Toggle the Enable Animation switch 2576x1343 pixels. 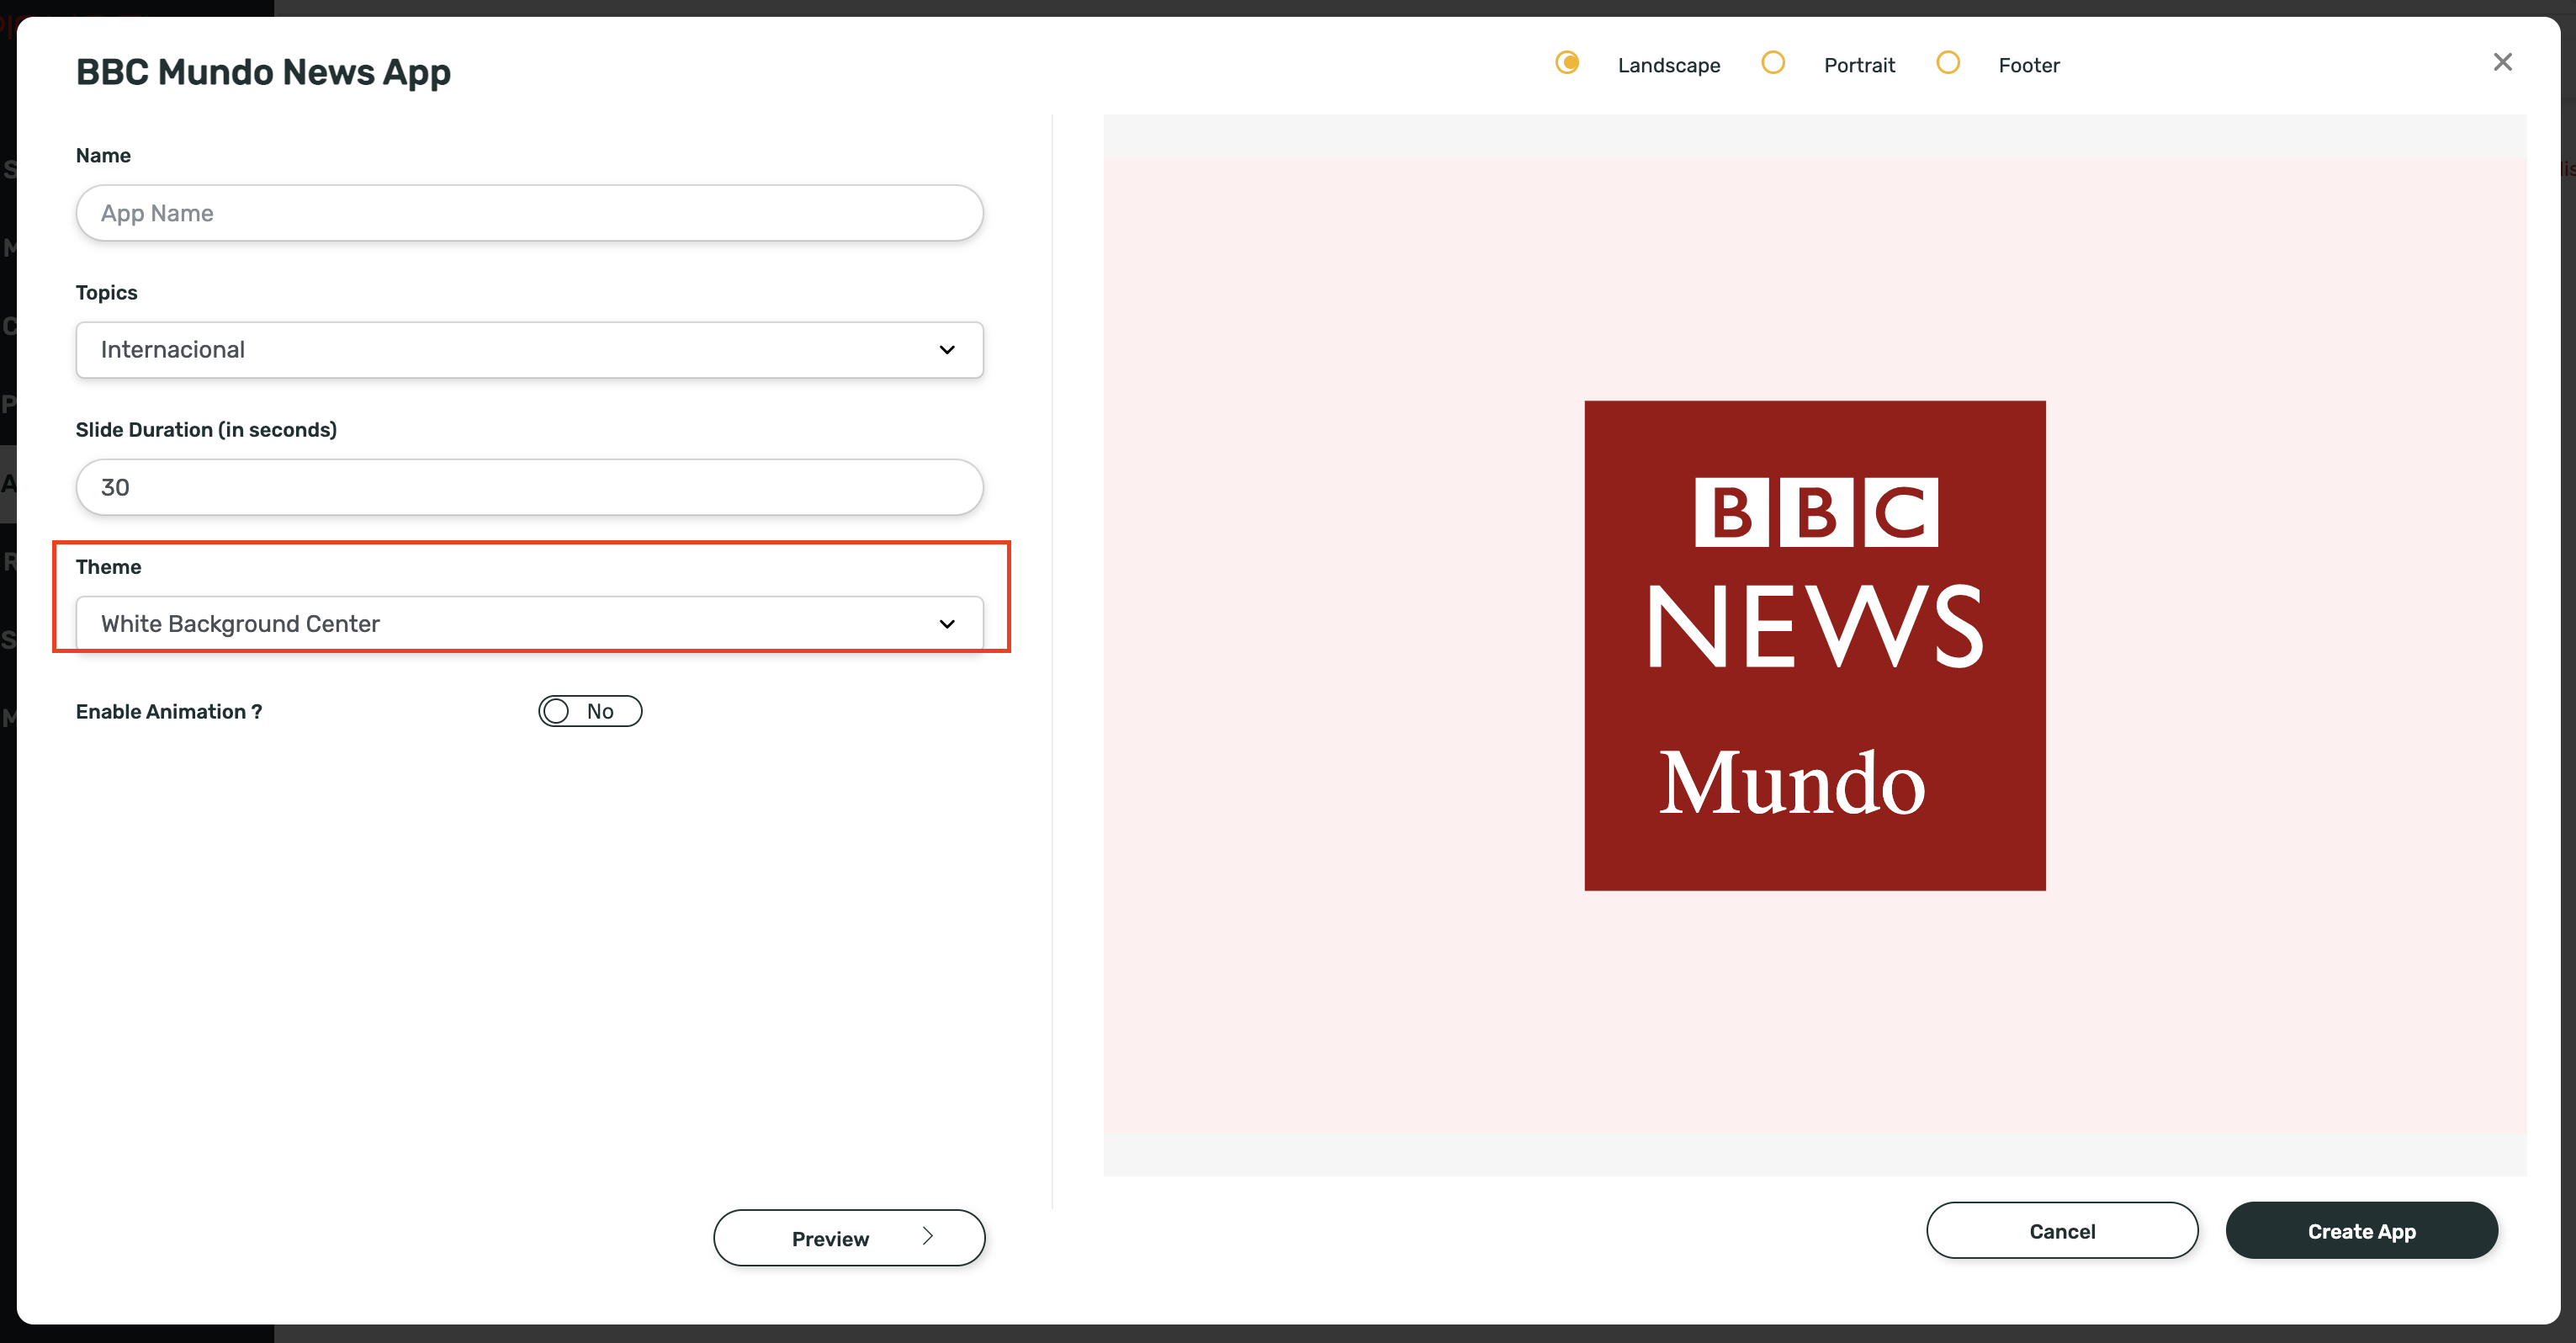590,711
